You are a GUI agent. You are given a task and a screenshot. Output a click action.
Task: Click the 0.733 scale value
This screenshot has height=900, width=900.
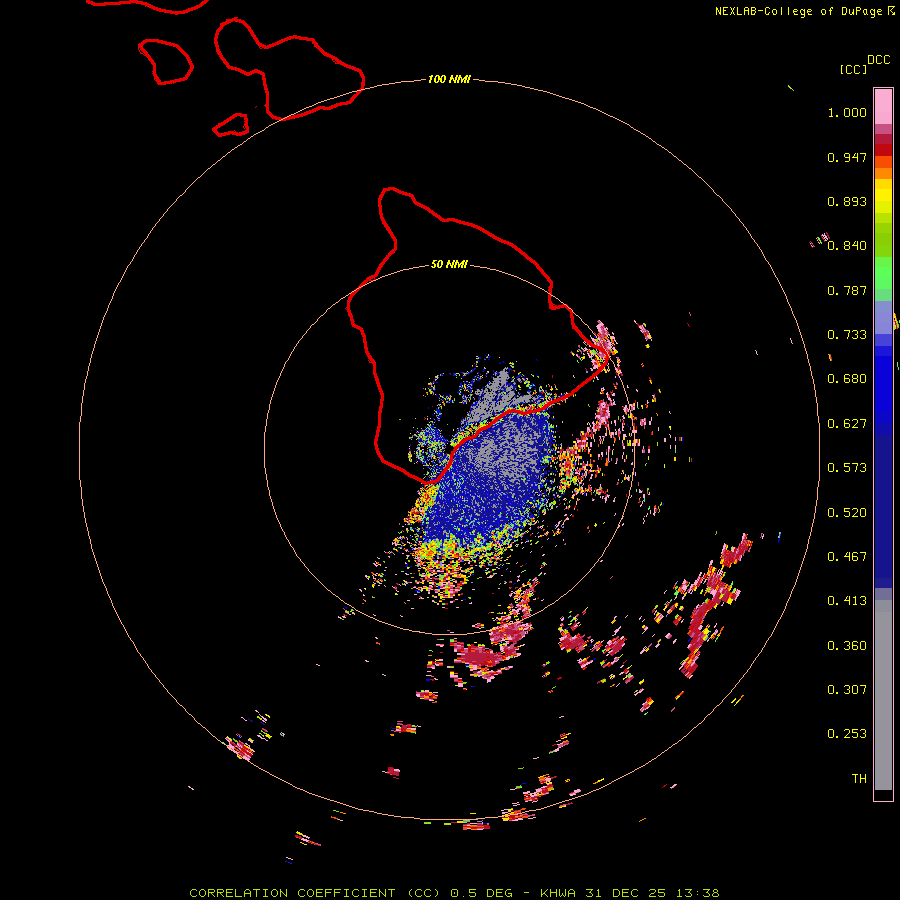847,335
